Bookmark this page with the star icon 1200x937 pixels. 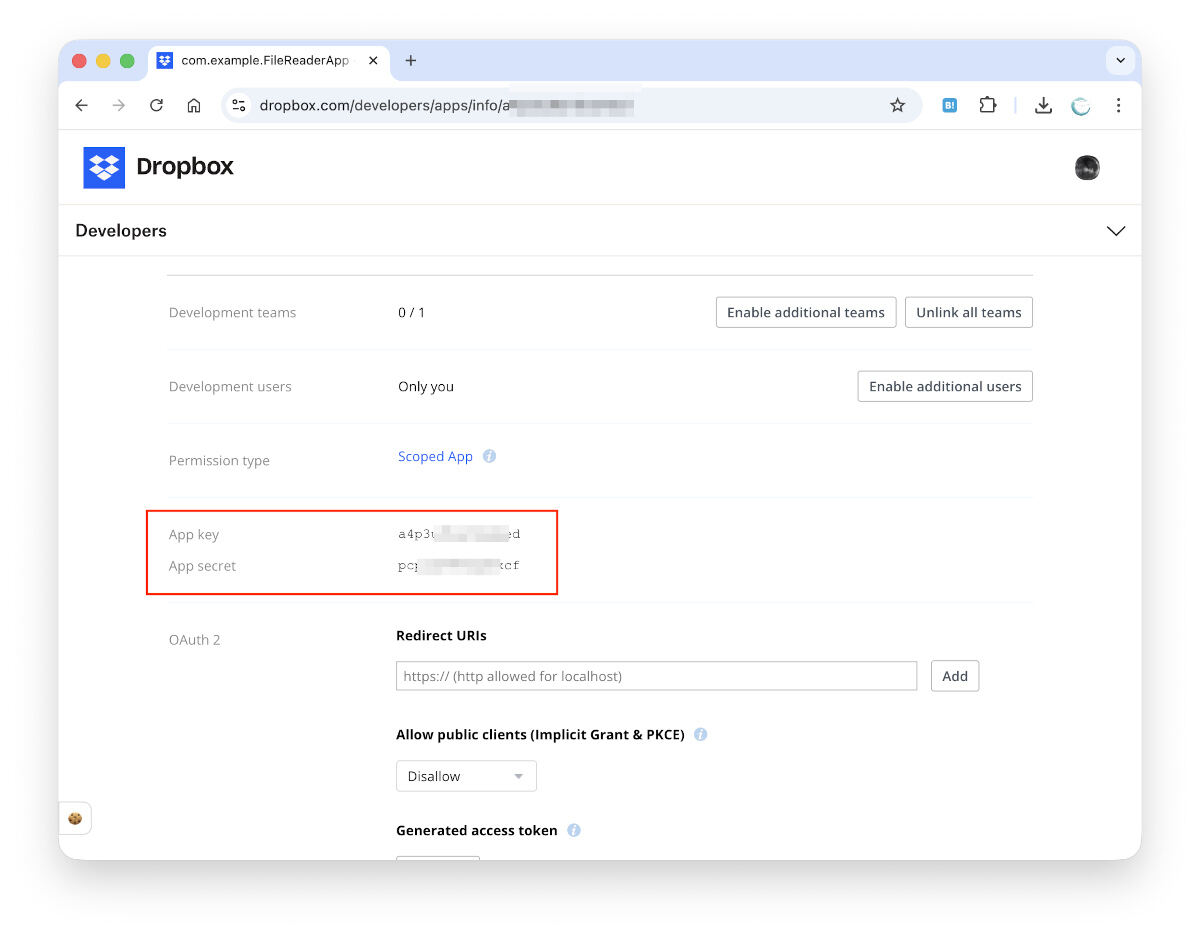point(897,105)
